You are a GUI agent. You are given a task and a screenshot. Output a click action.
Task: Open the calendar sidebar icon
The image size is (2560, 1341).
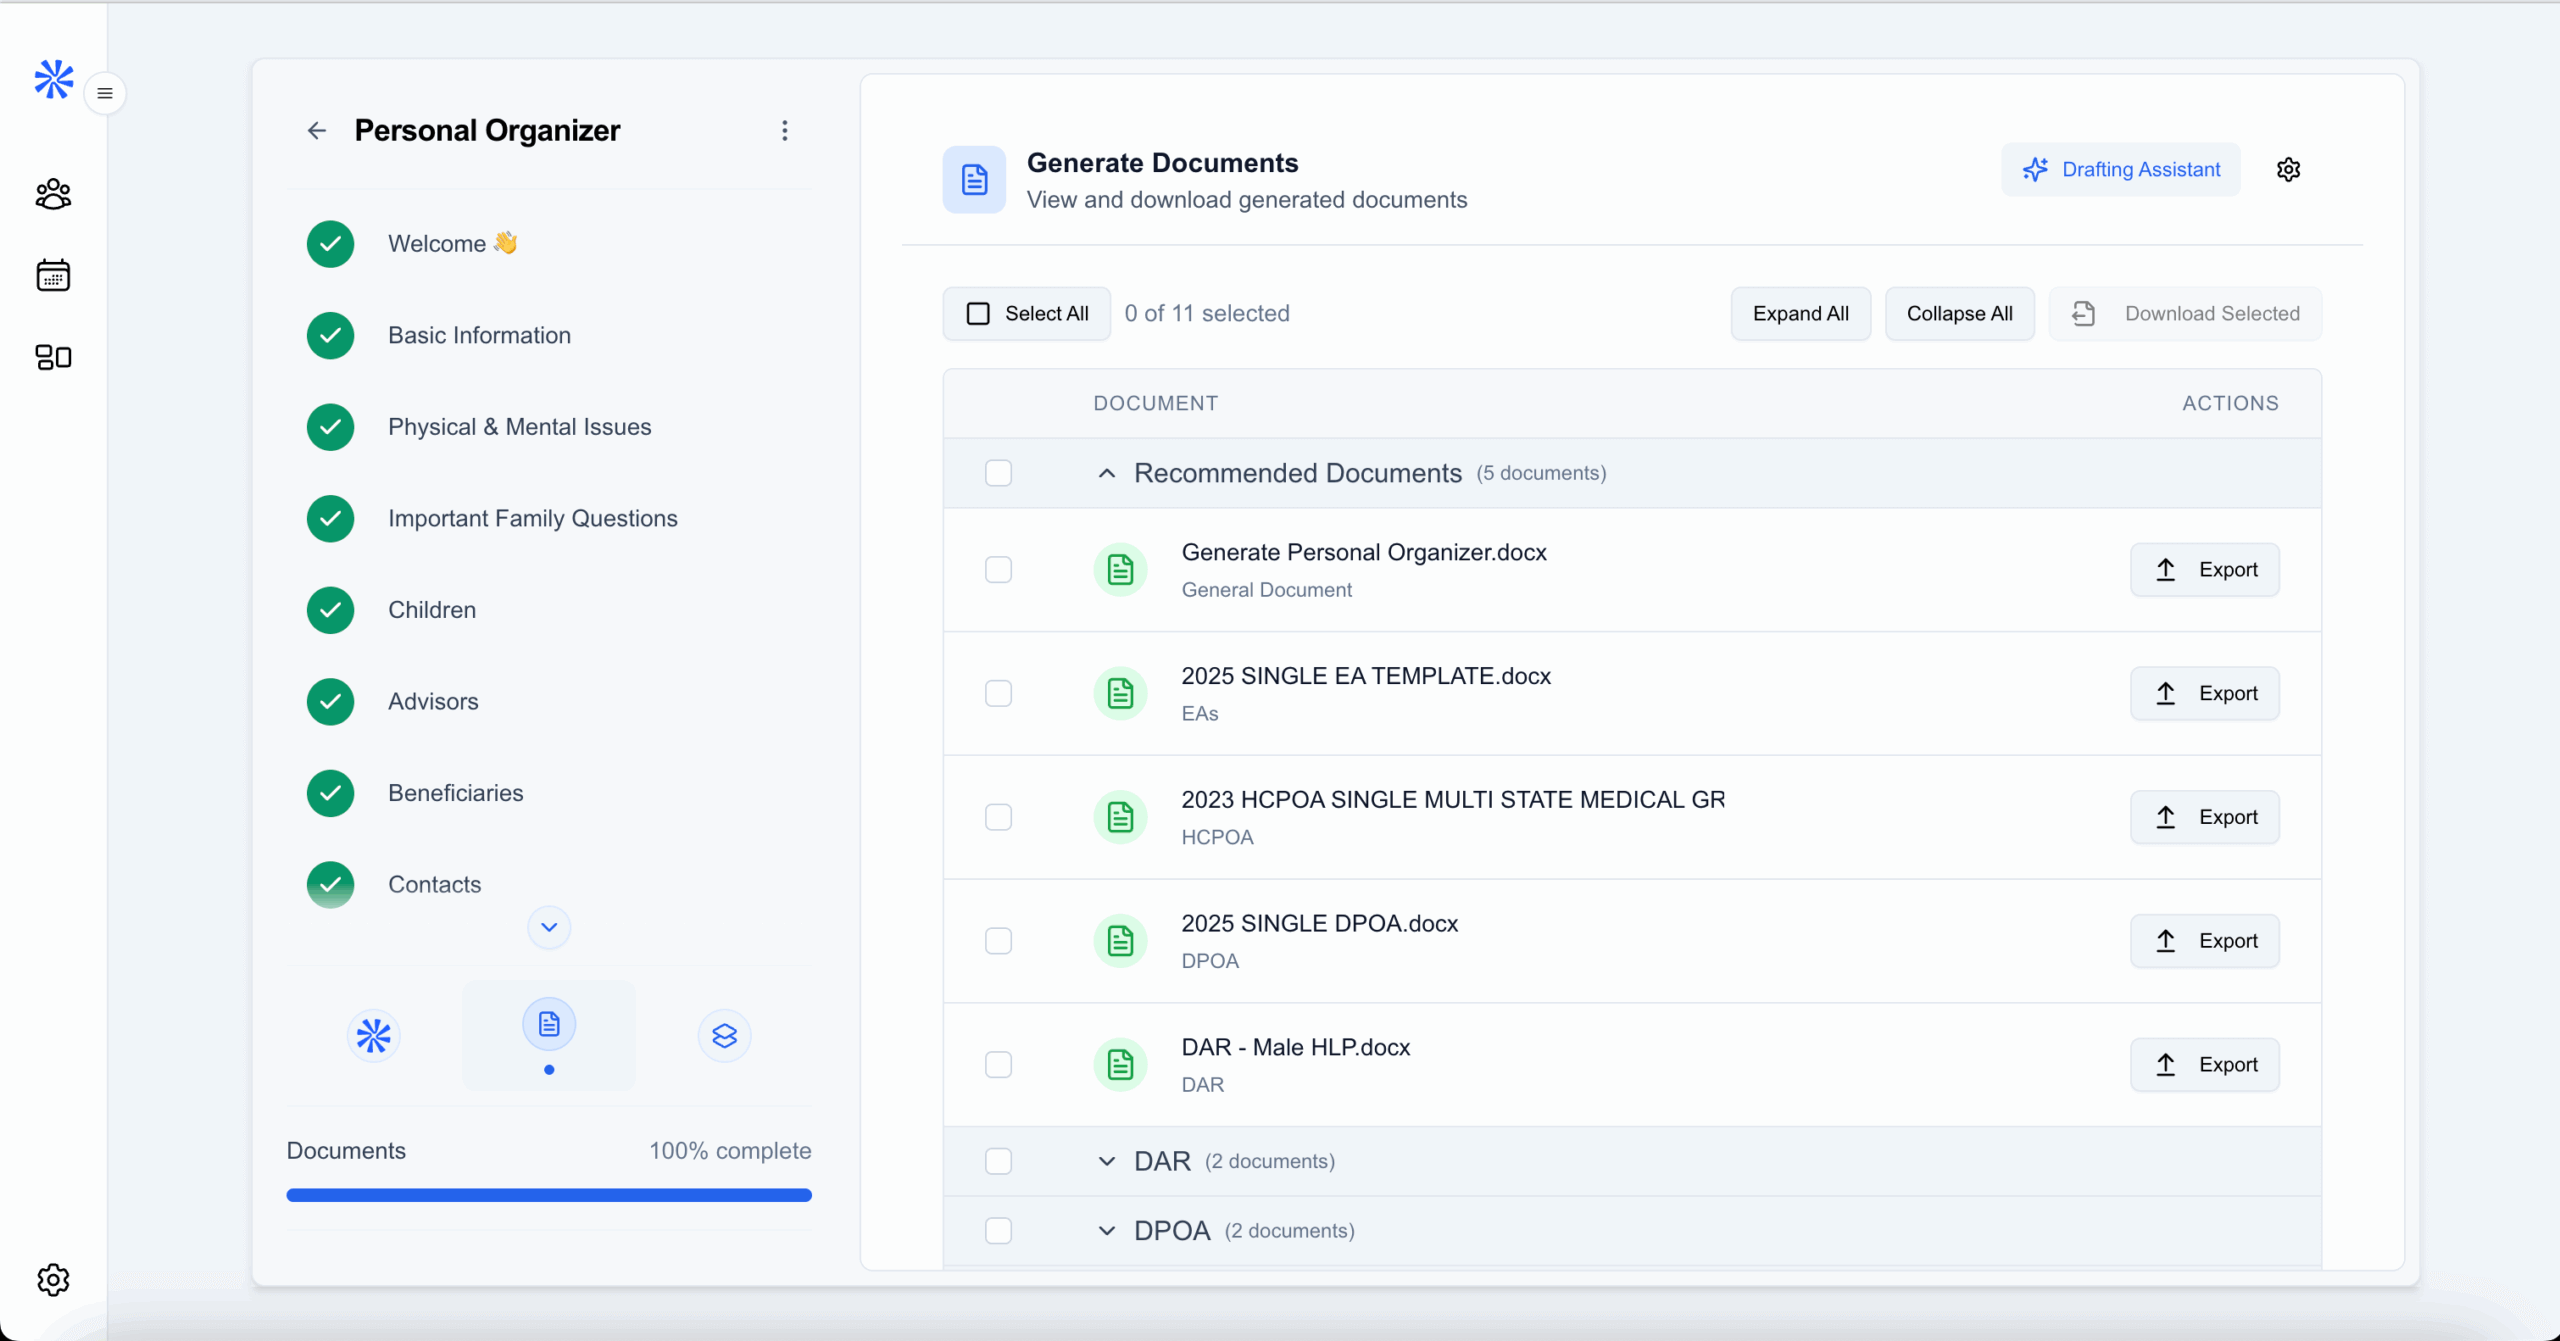coord(53,275)
